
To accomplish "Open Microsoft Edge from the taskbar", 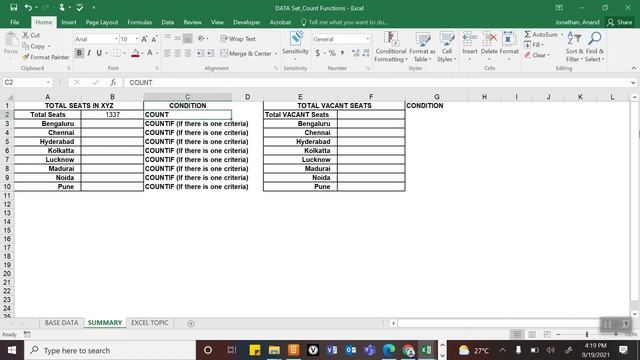I will [x=389, y=350].
